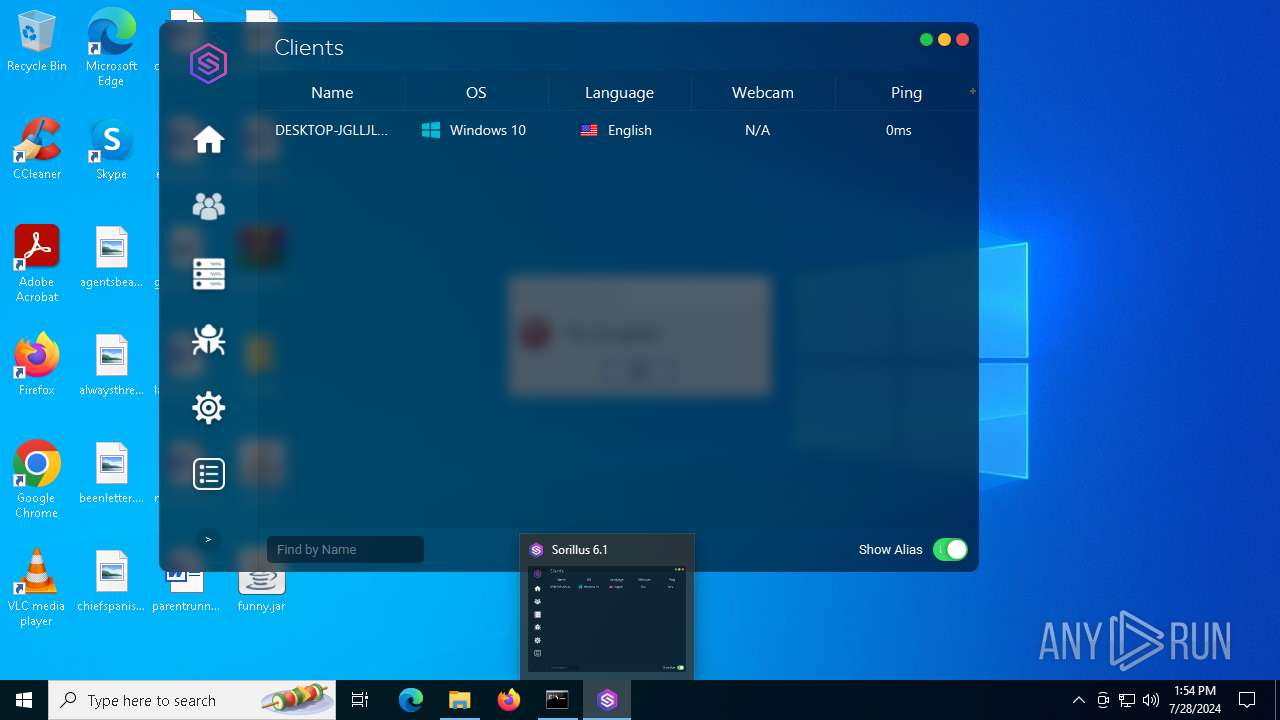Expand the sidebar with the arrow button
This screenshot has width=1280, height=720.
click(208, 539)
